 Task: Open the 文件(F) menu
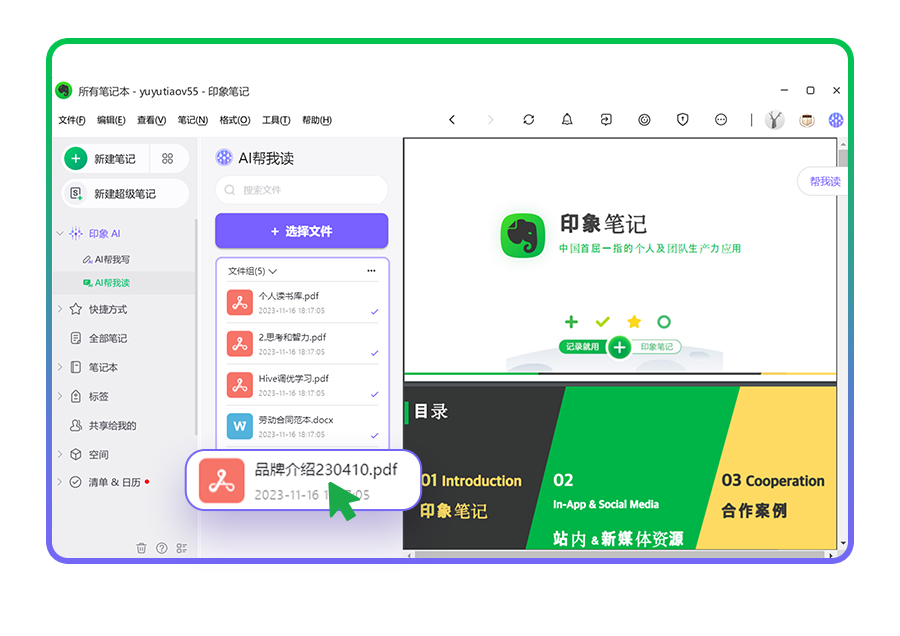(72, 120)
